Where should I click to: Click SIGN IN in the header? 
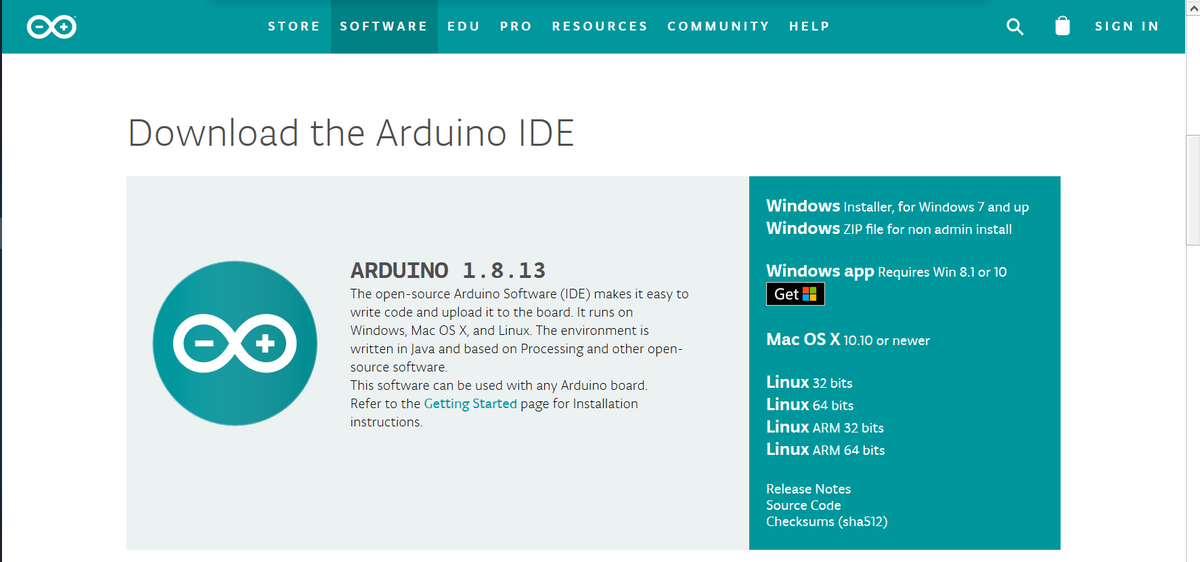tap(1127, 27)
